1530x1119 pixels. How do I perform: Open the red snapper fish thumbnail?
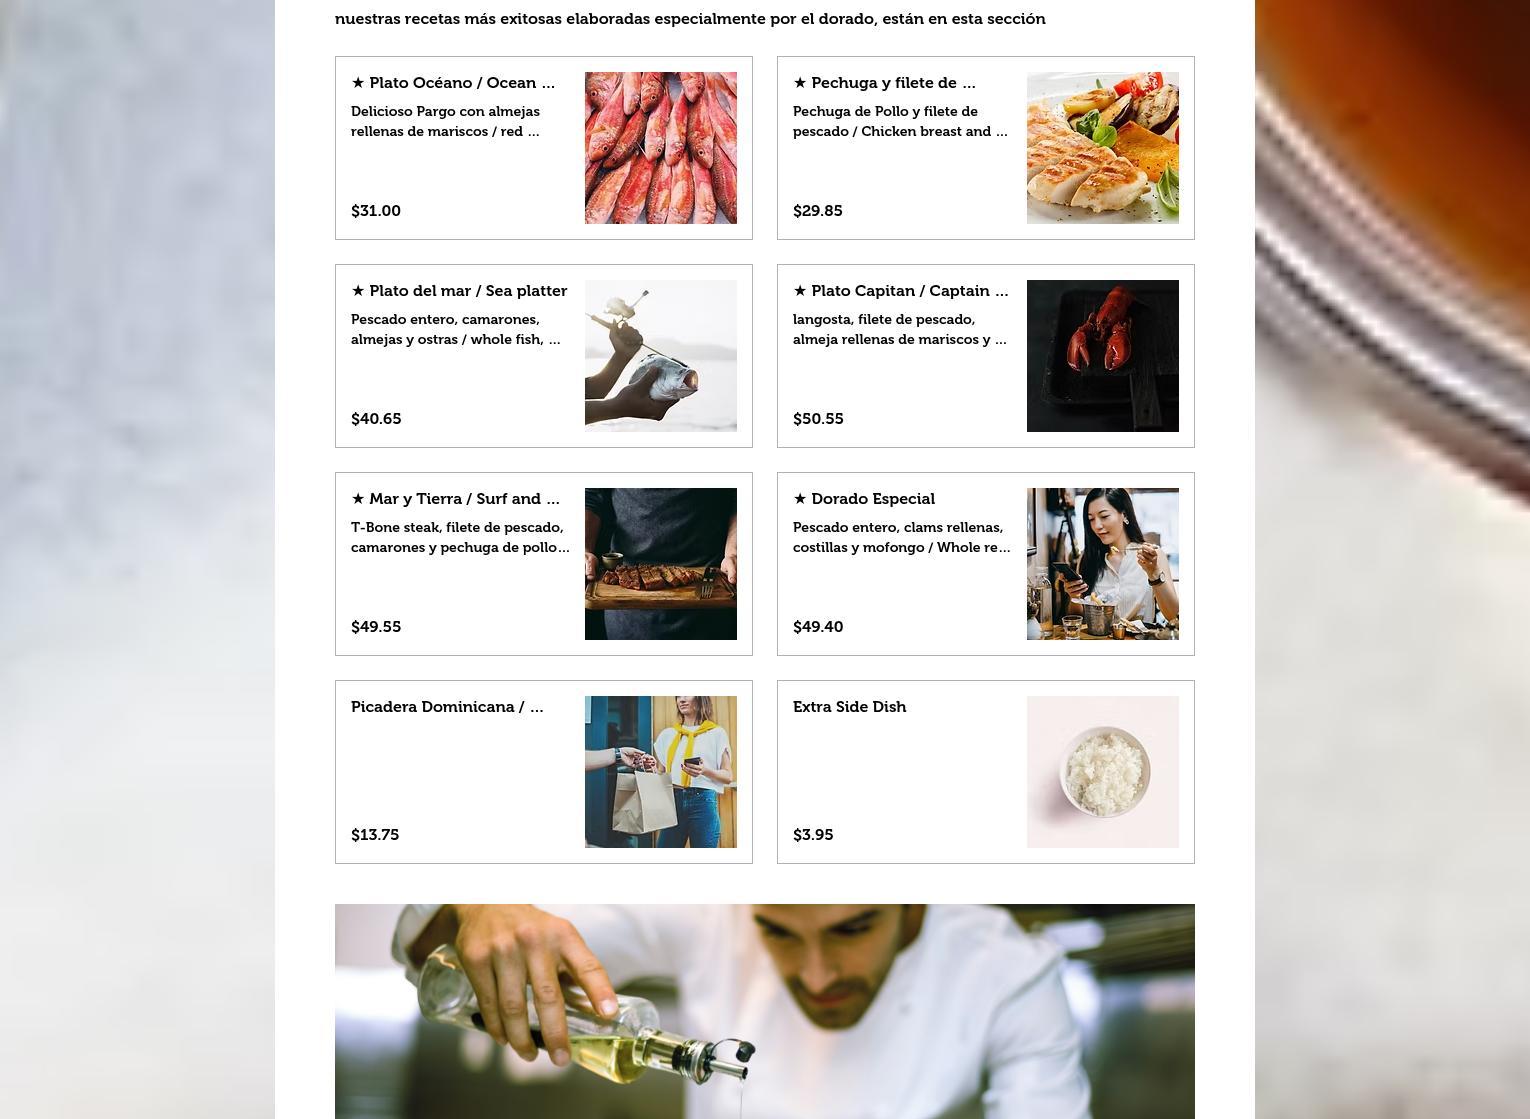pyautogui.click(x=661, y=148)
